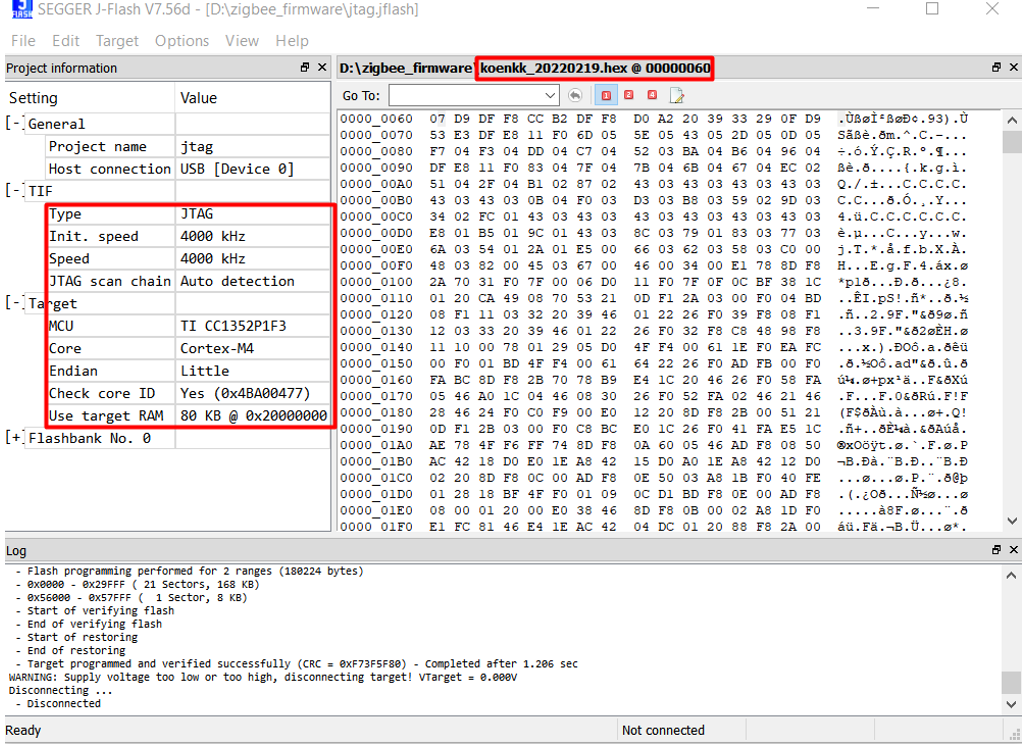Click the SEGGER J-Flash app icon in title bar
Viewport: 1022px width, 744px height.
(22, 9)
